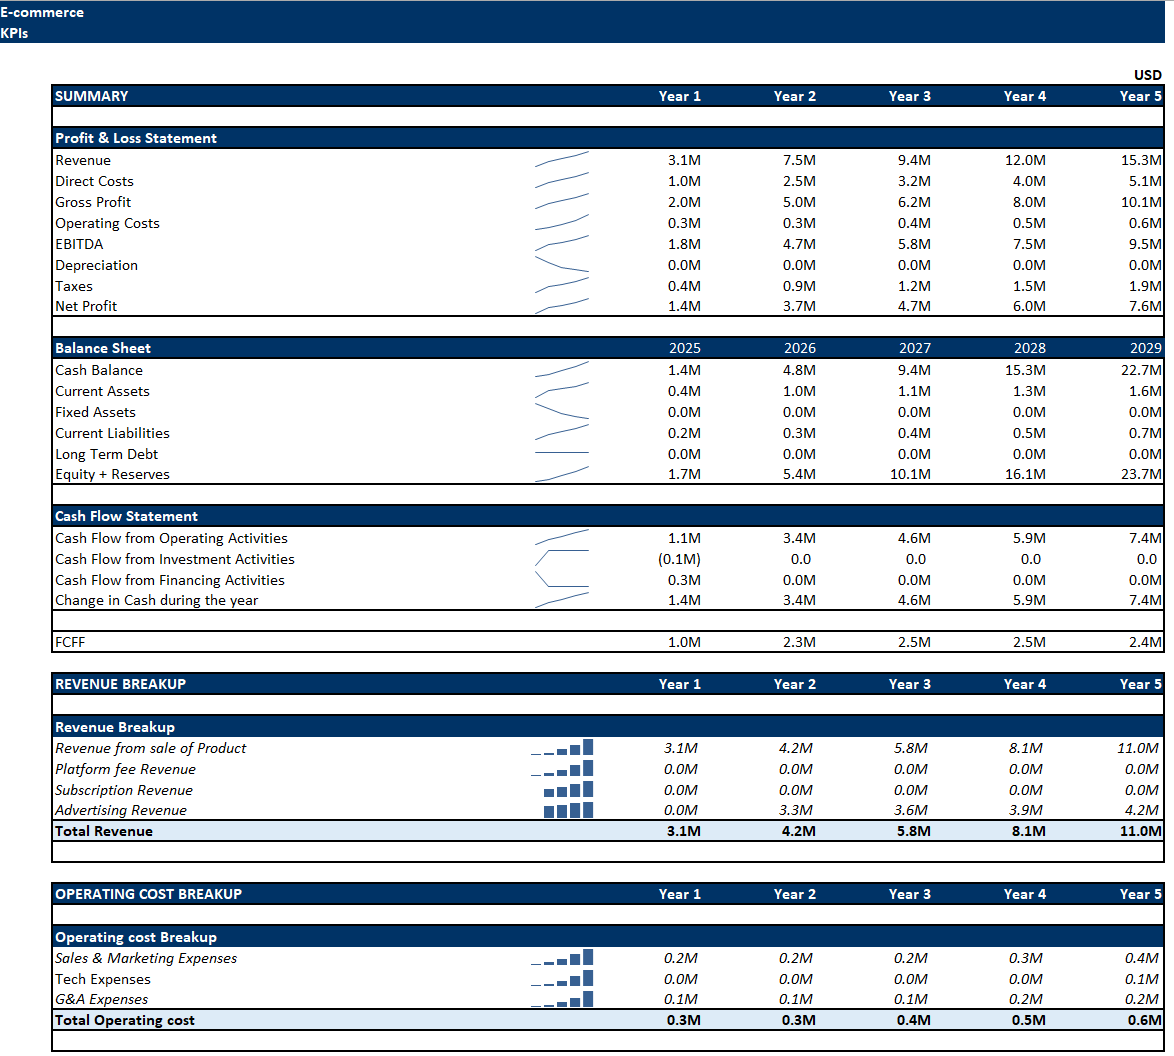Select the Advertising Revenue bar sparkline

pyautogui.click(x=568, y=810)
